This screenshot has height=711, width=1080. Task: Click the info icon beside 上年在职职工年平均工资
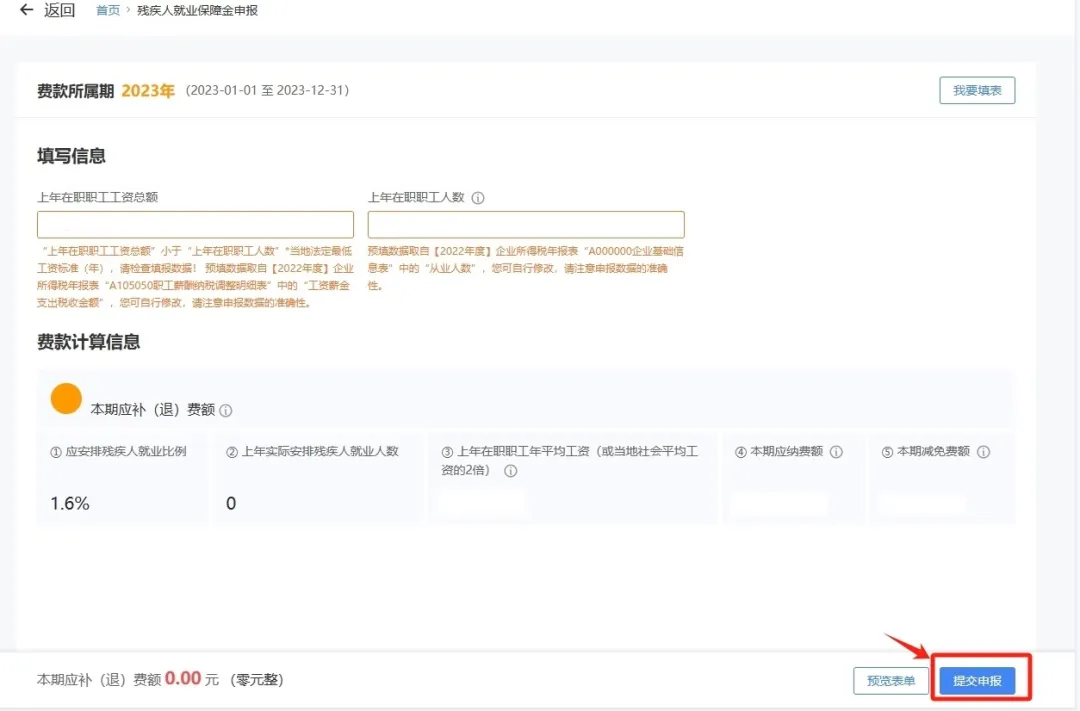pos(512,471)
